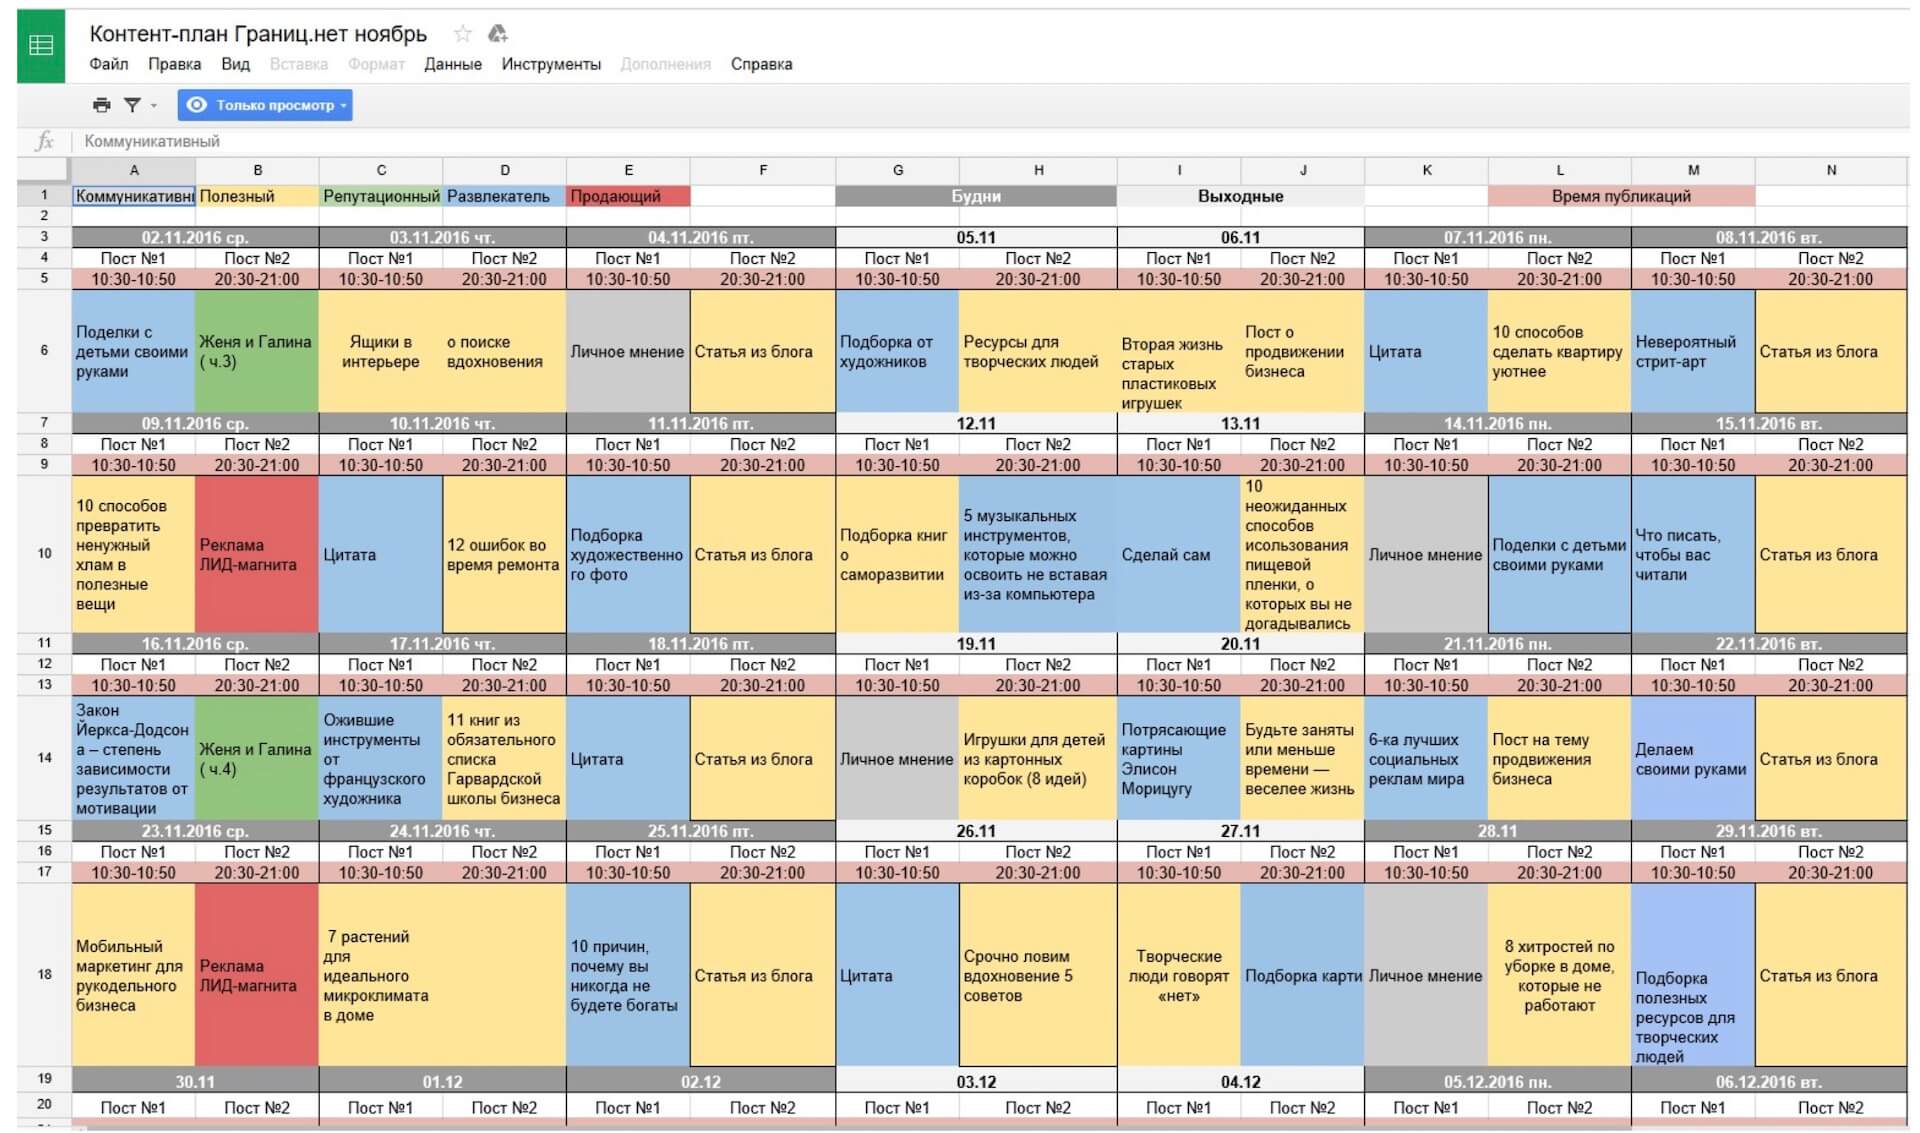Select column header G
1920x1133 pixels.
(x=897, y=170)
